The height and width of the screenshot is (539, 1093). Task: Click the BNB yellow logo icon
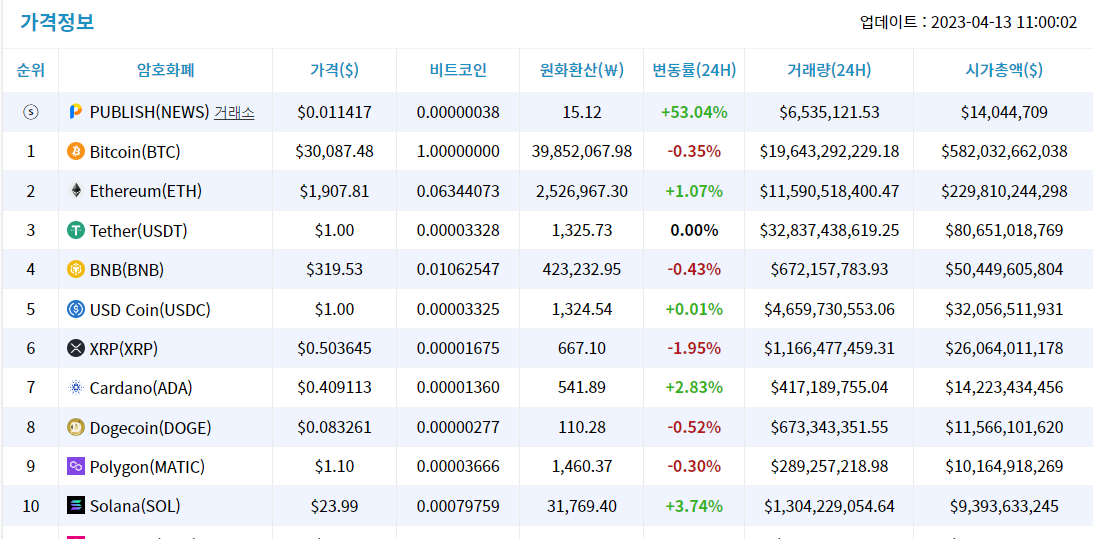75,269
